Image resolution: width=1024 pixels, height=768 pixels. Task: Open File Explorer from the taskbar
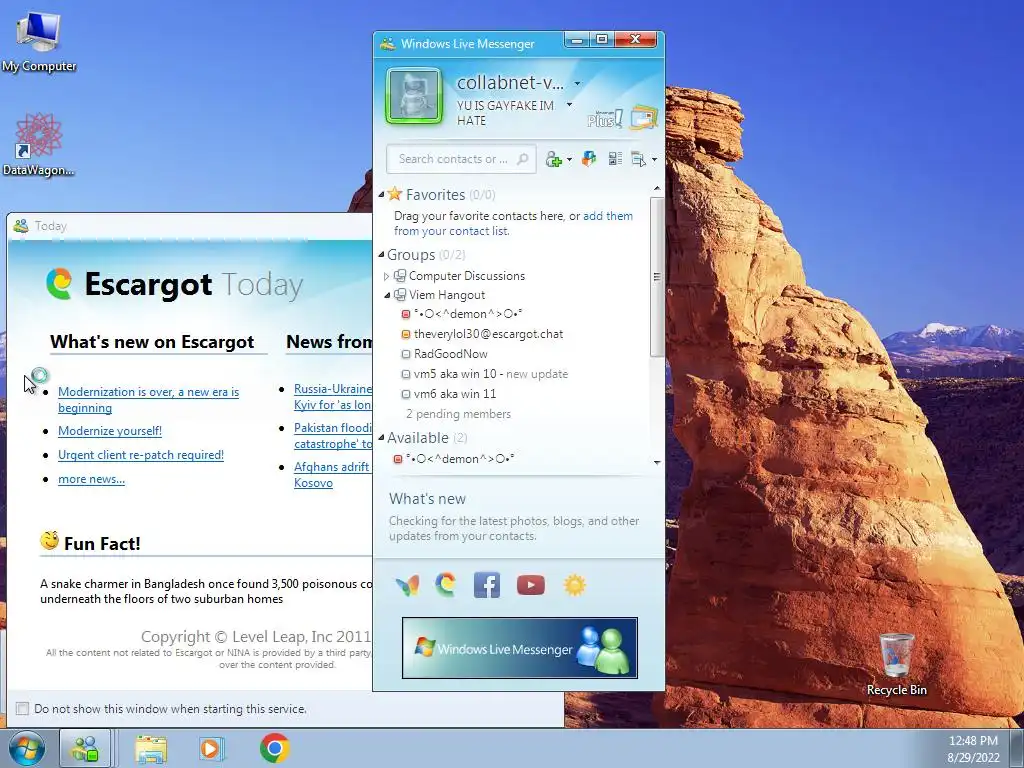pos(151,748)
